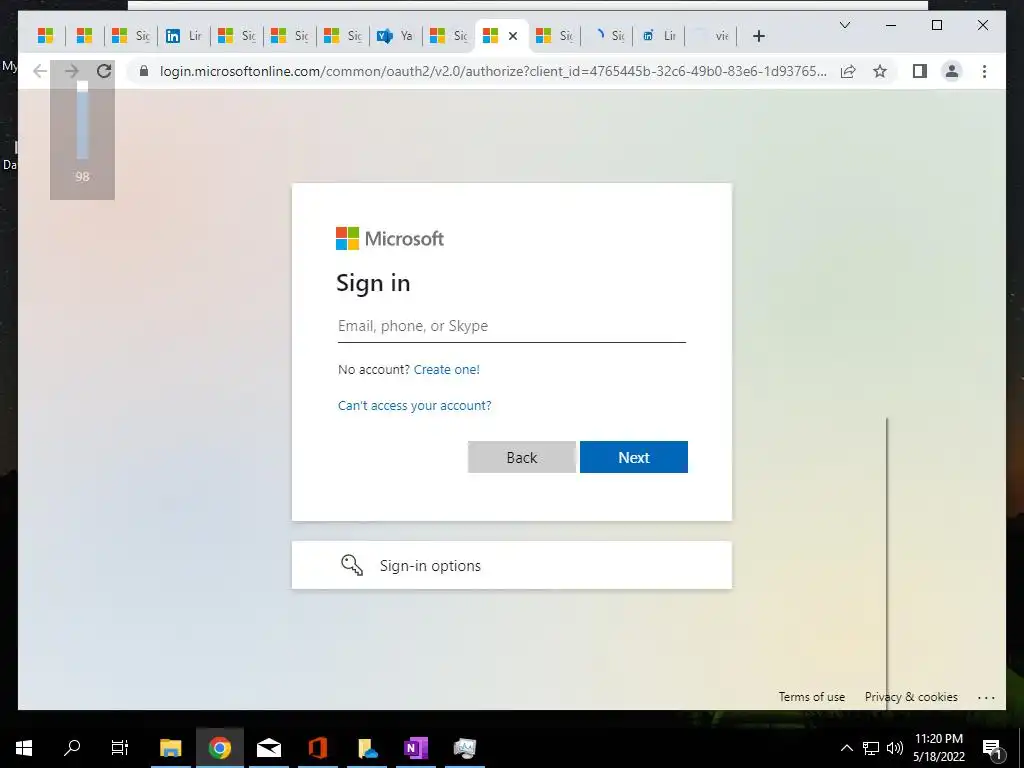
Task: Open the clock showing 11:20 PM
Action: pos(938,748)
